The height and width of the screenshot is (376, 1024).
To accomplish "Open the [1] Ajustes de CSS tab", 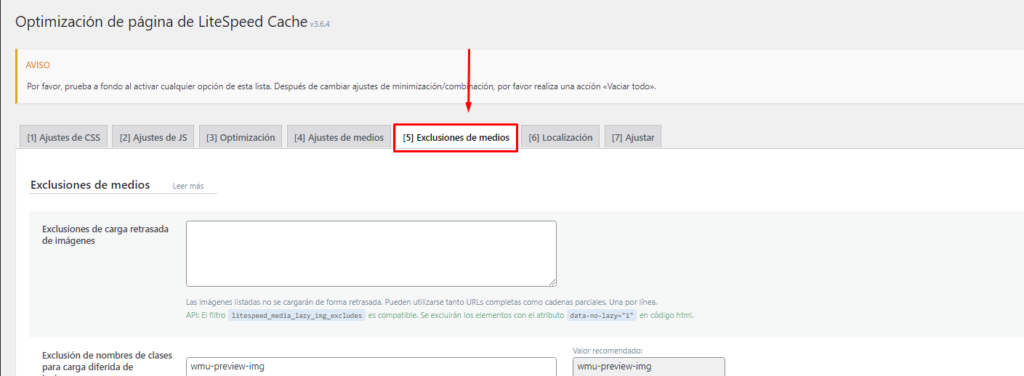I will tap(63, 138).
